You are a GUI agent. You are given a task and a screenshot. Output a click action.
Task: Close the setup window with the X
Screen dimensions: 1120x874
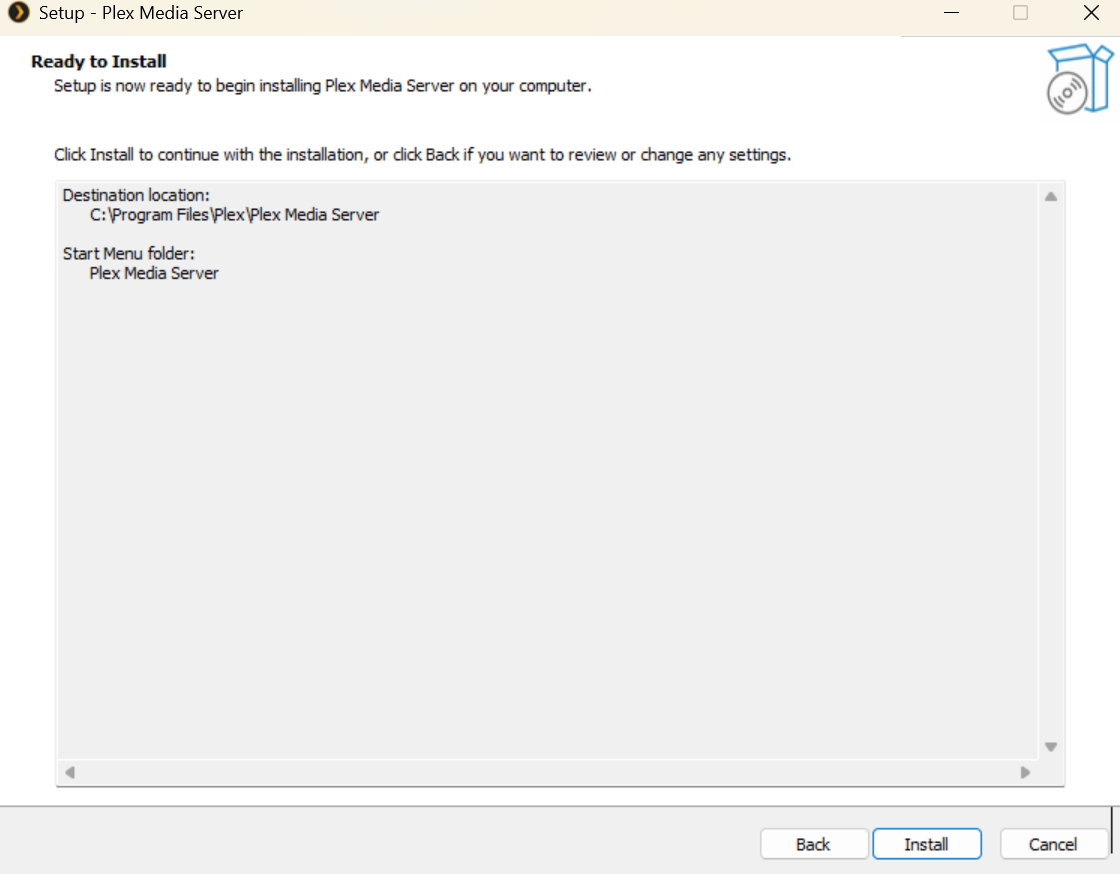click(1091, 14)
